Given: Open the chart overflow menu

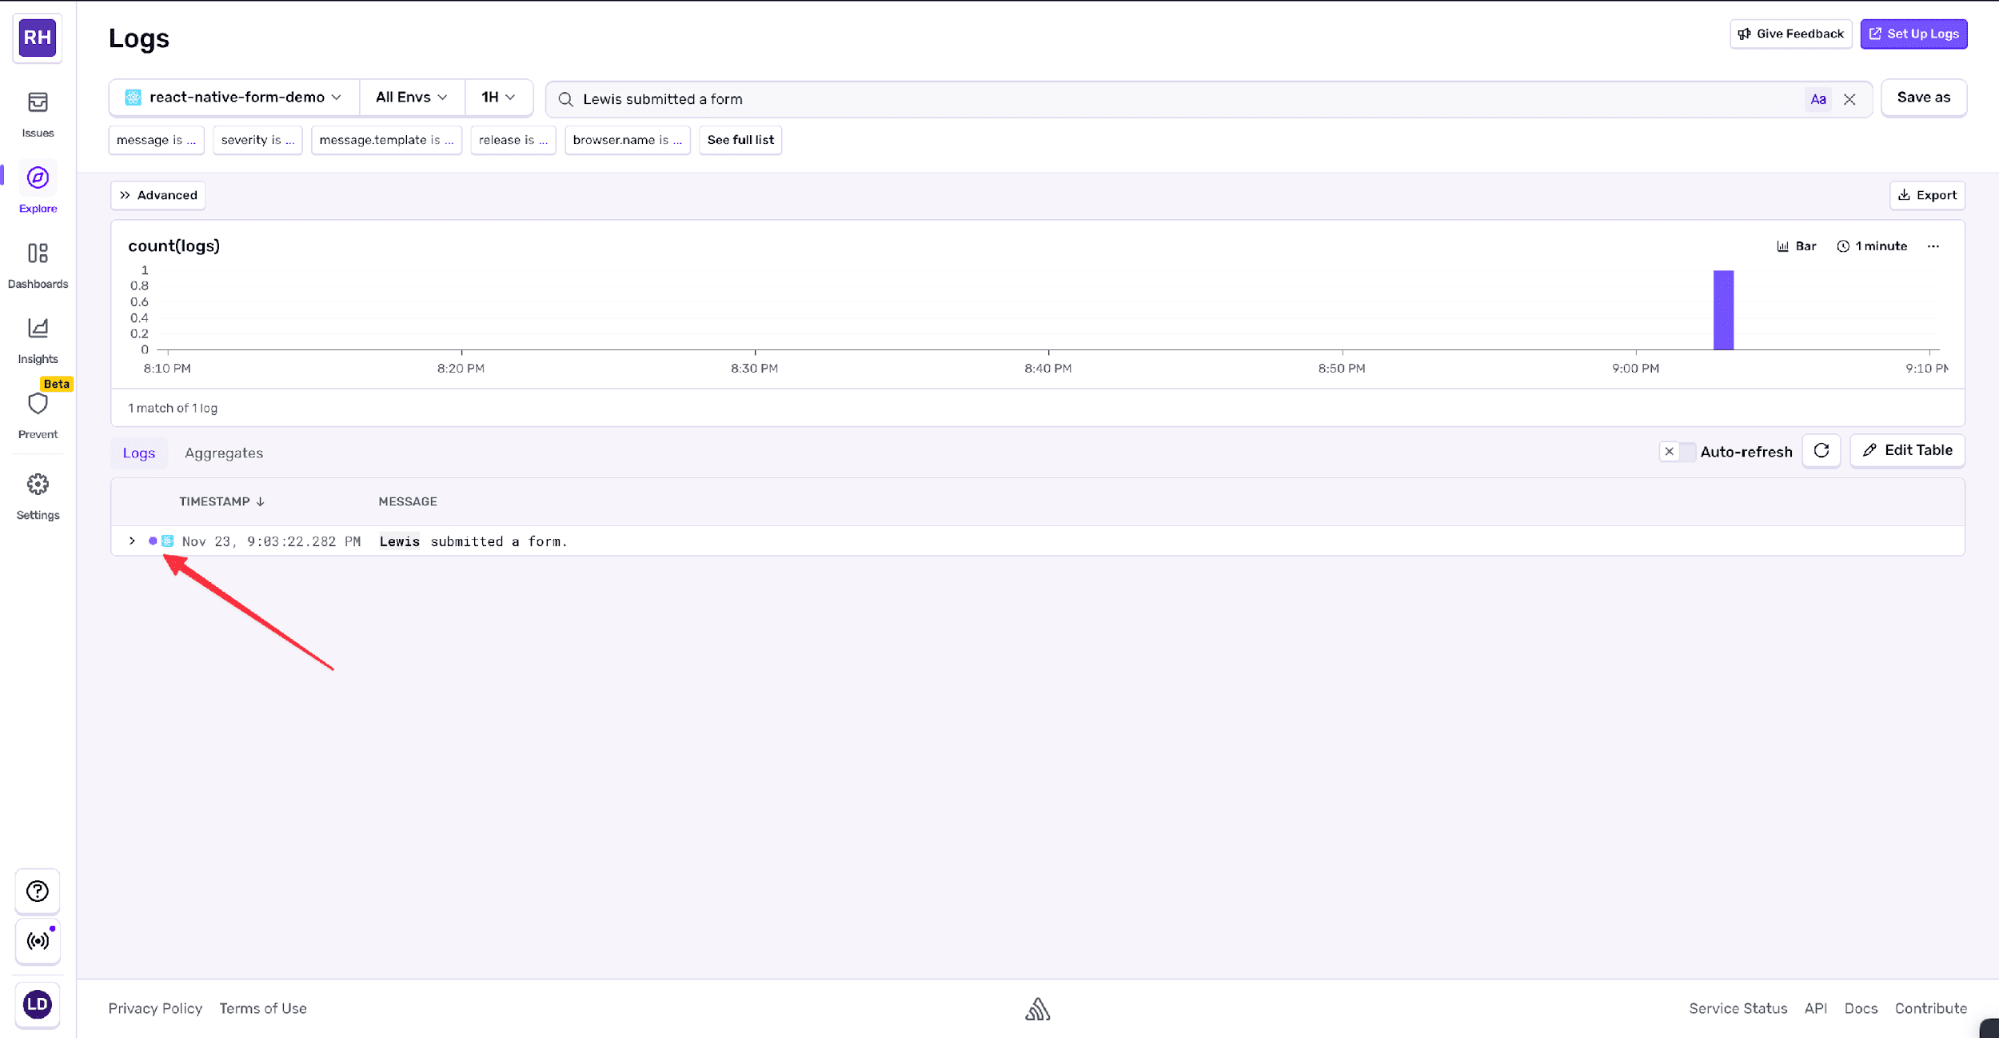Looking at the screenshot, I should [1933, 246].
